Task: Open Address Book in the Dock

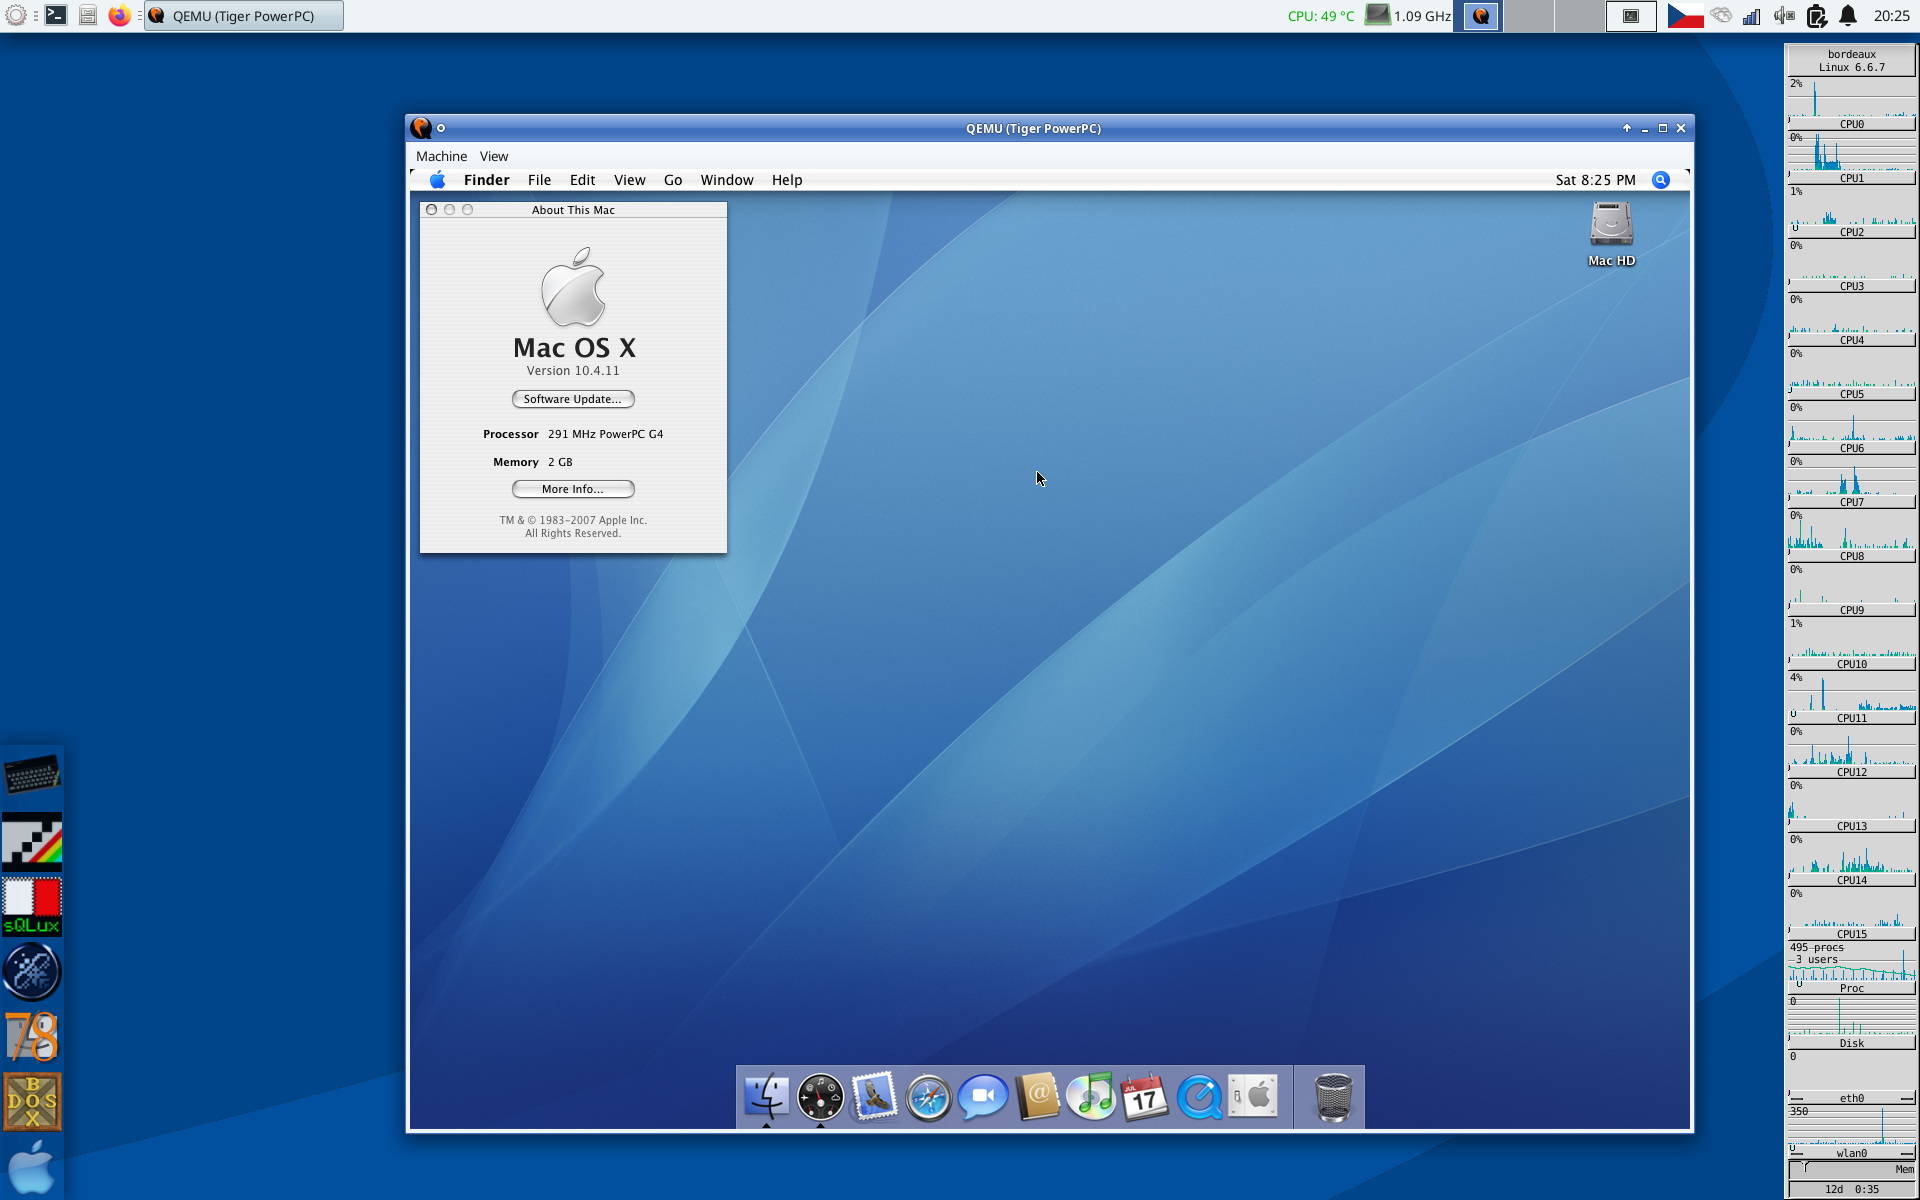Action: (x=1037, y=1097)
